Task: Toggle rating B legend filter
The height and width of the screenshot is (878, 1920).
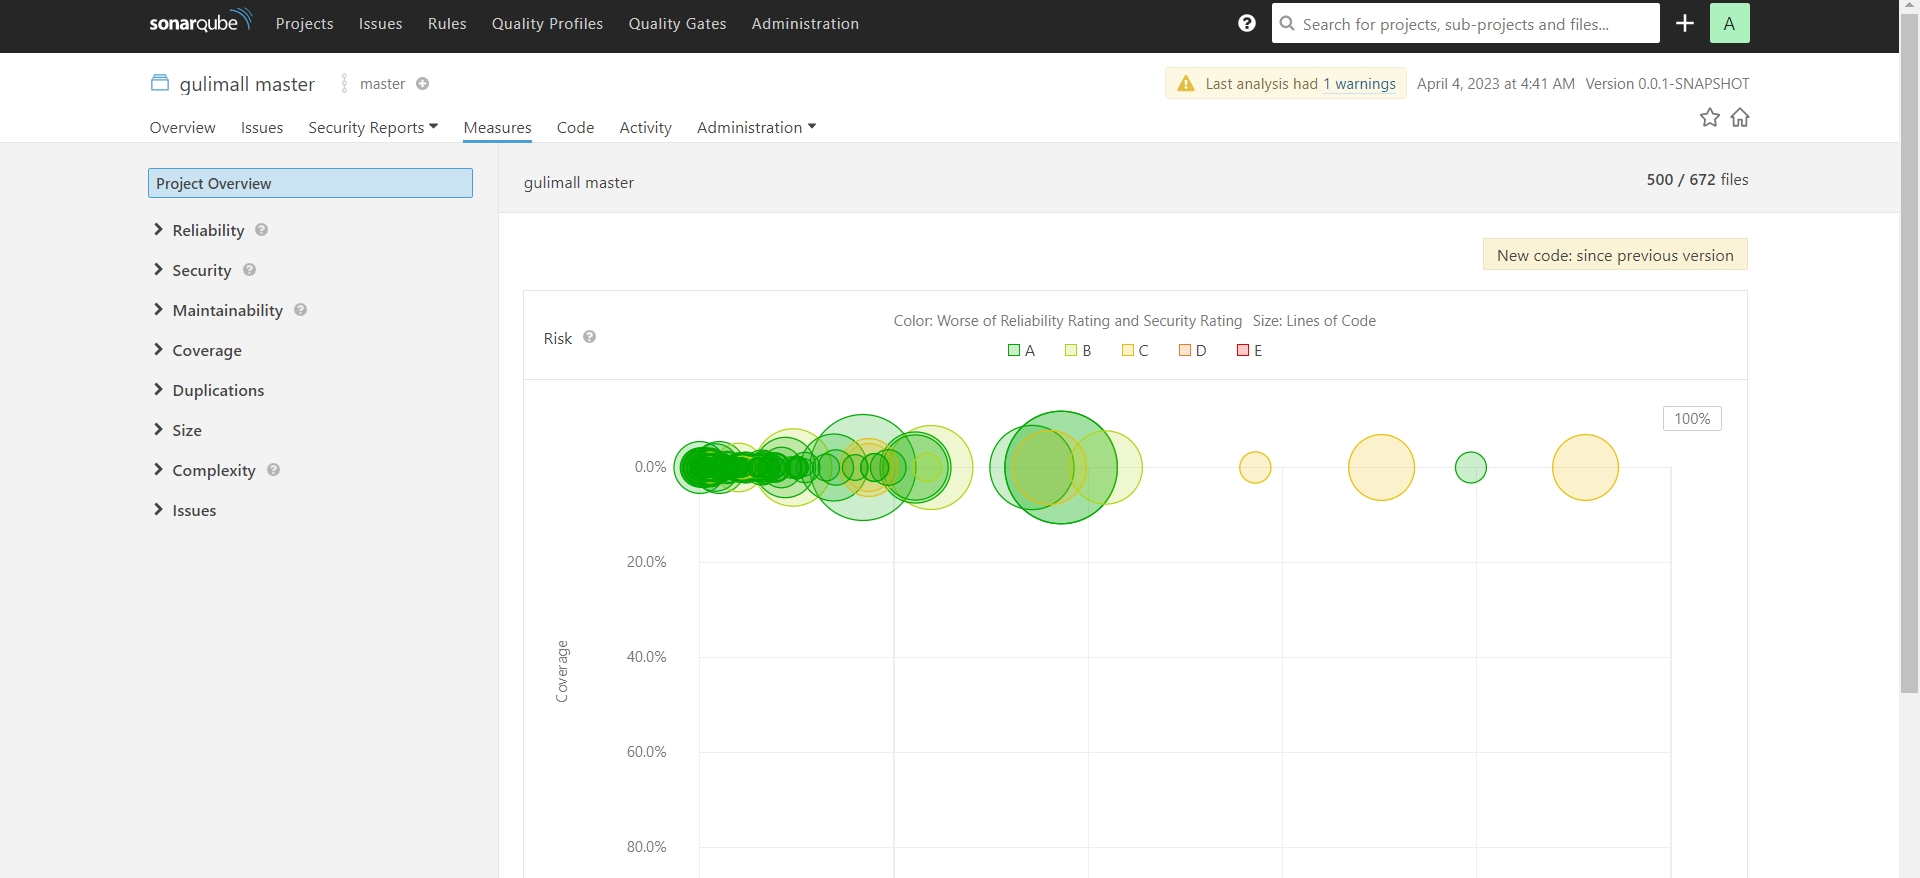Action: pyautogui.click(x=1078, y=350)
